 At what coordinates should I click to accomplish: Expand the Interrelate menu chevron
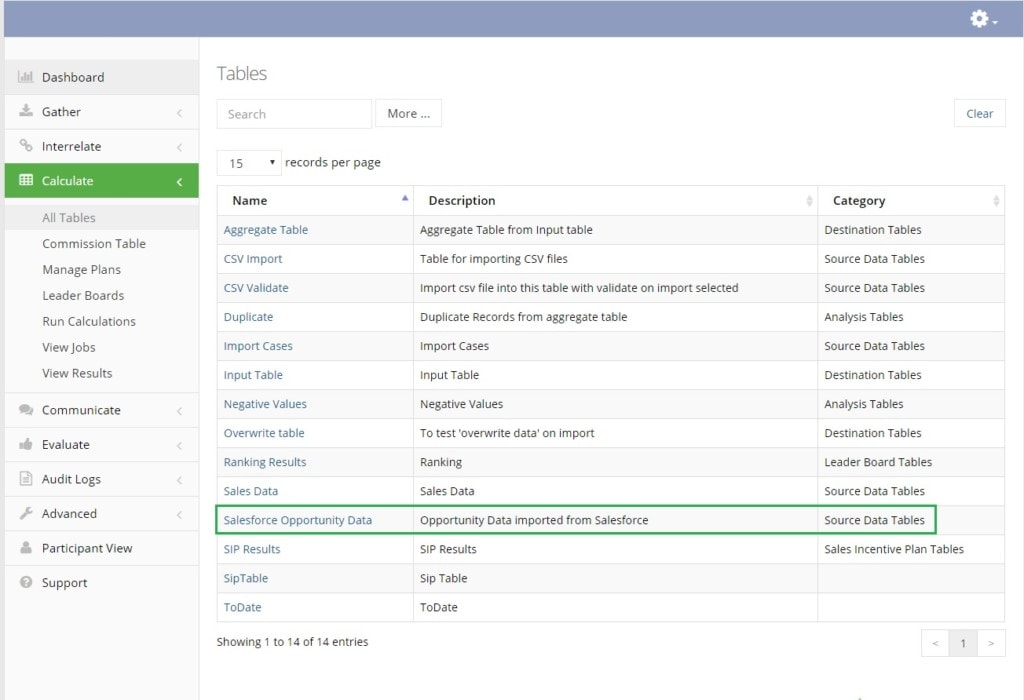(179, 148)
